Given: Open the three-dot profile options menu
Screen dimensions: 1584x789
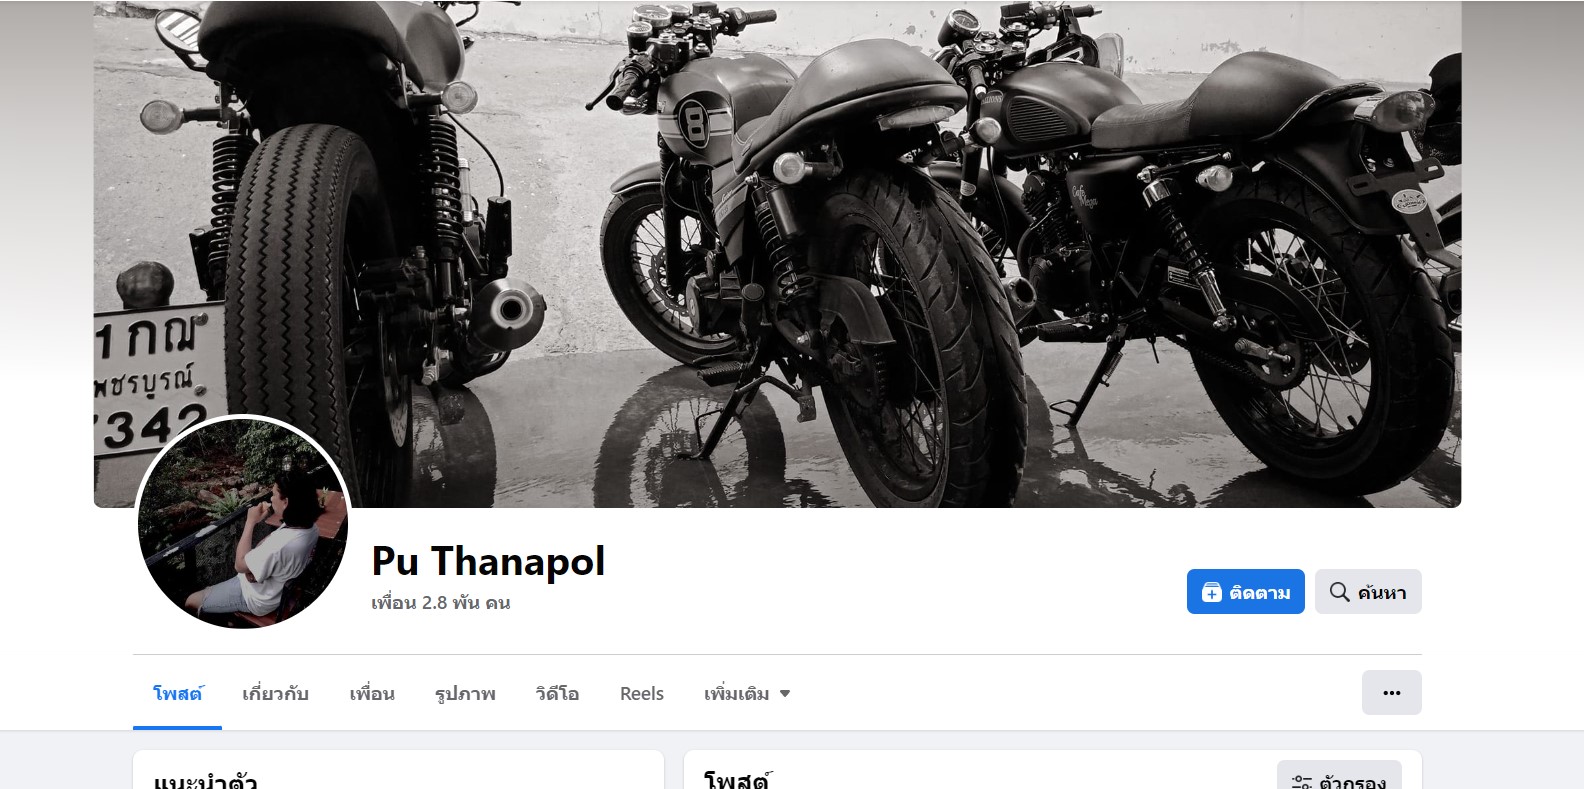Looking at the screenshot, I should pos(1391,692).
